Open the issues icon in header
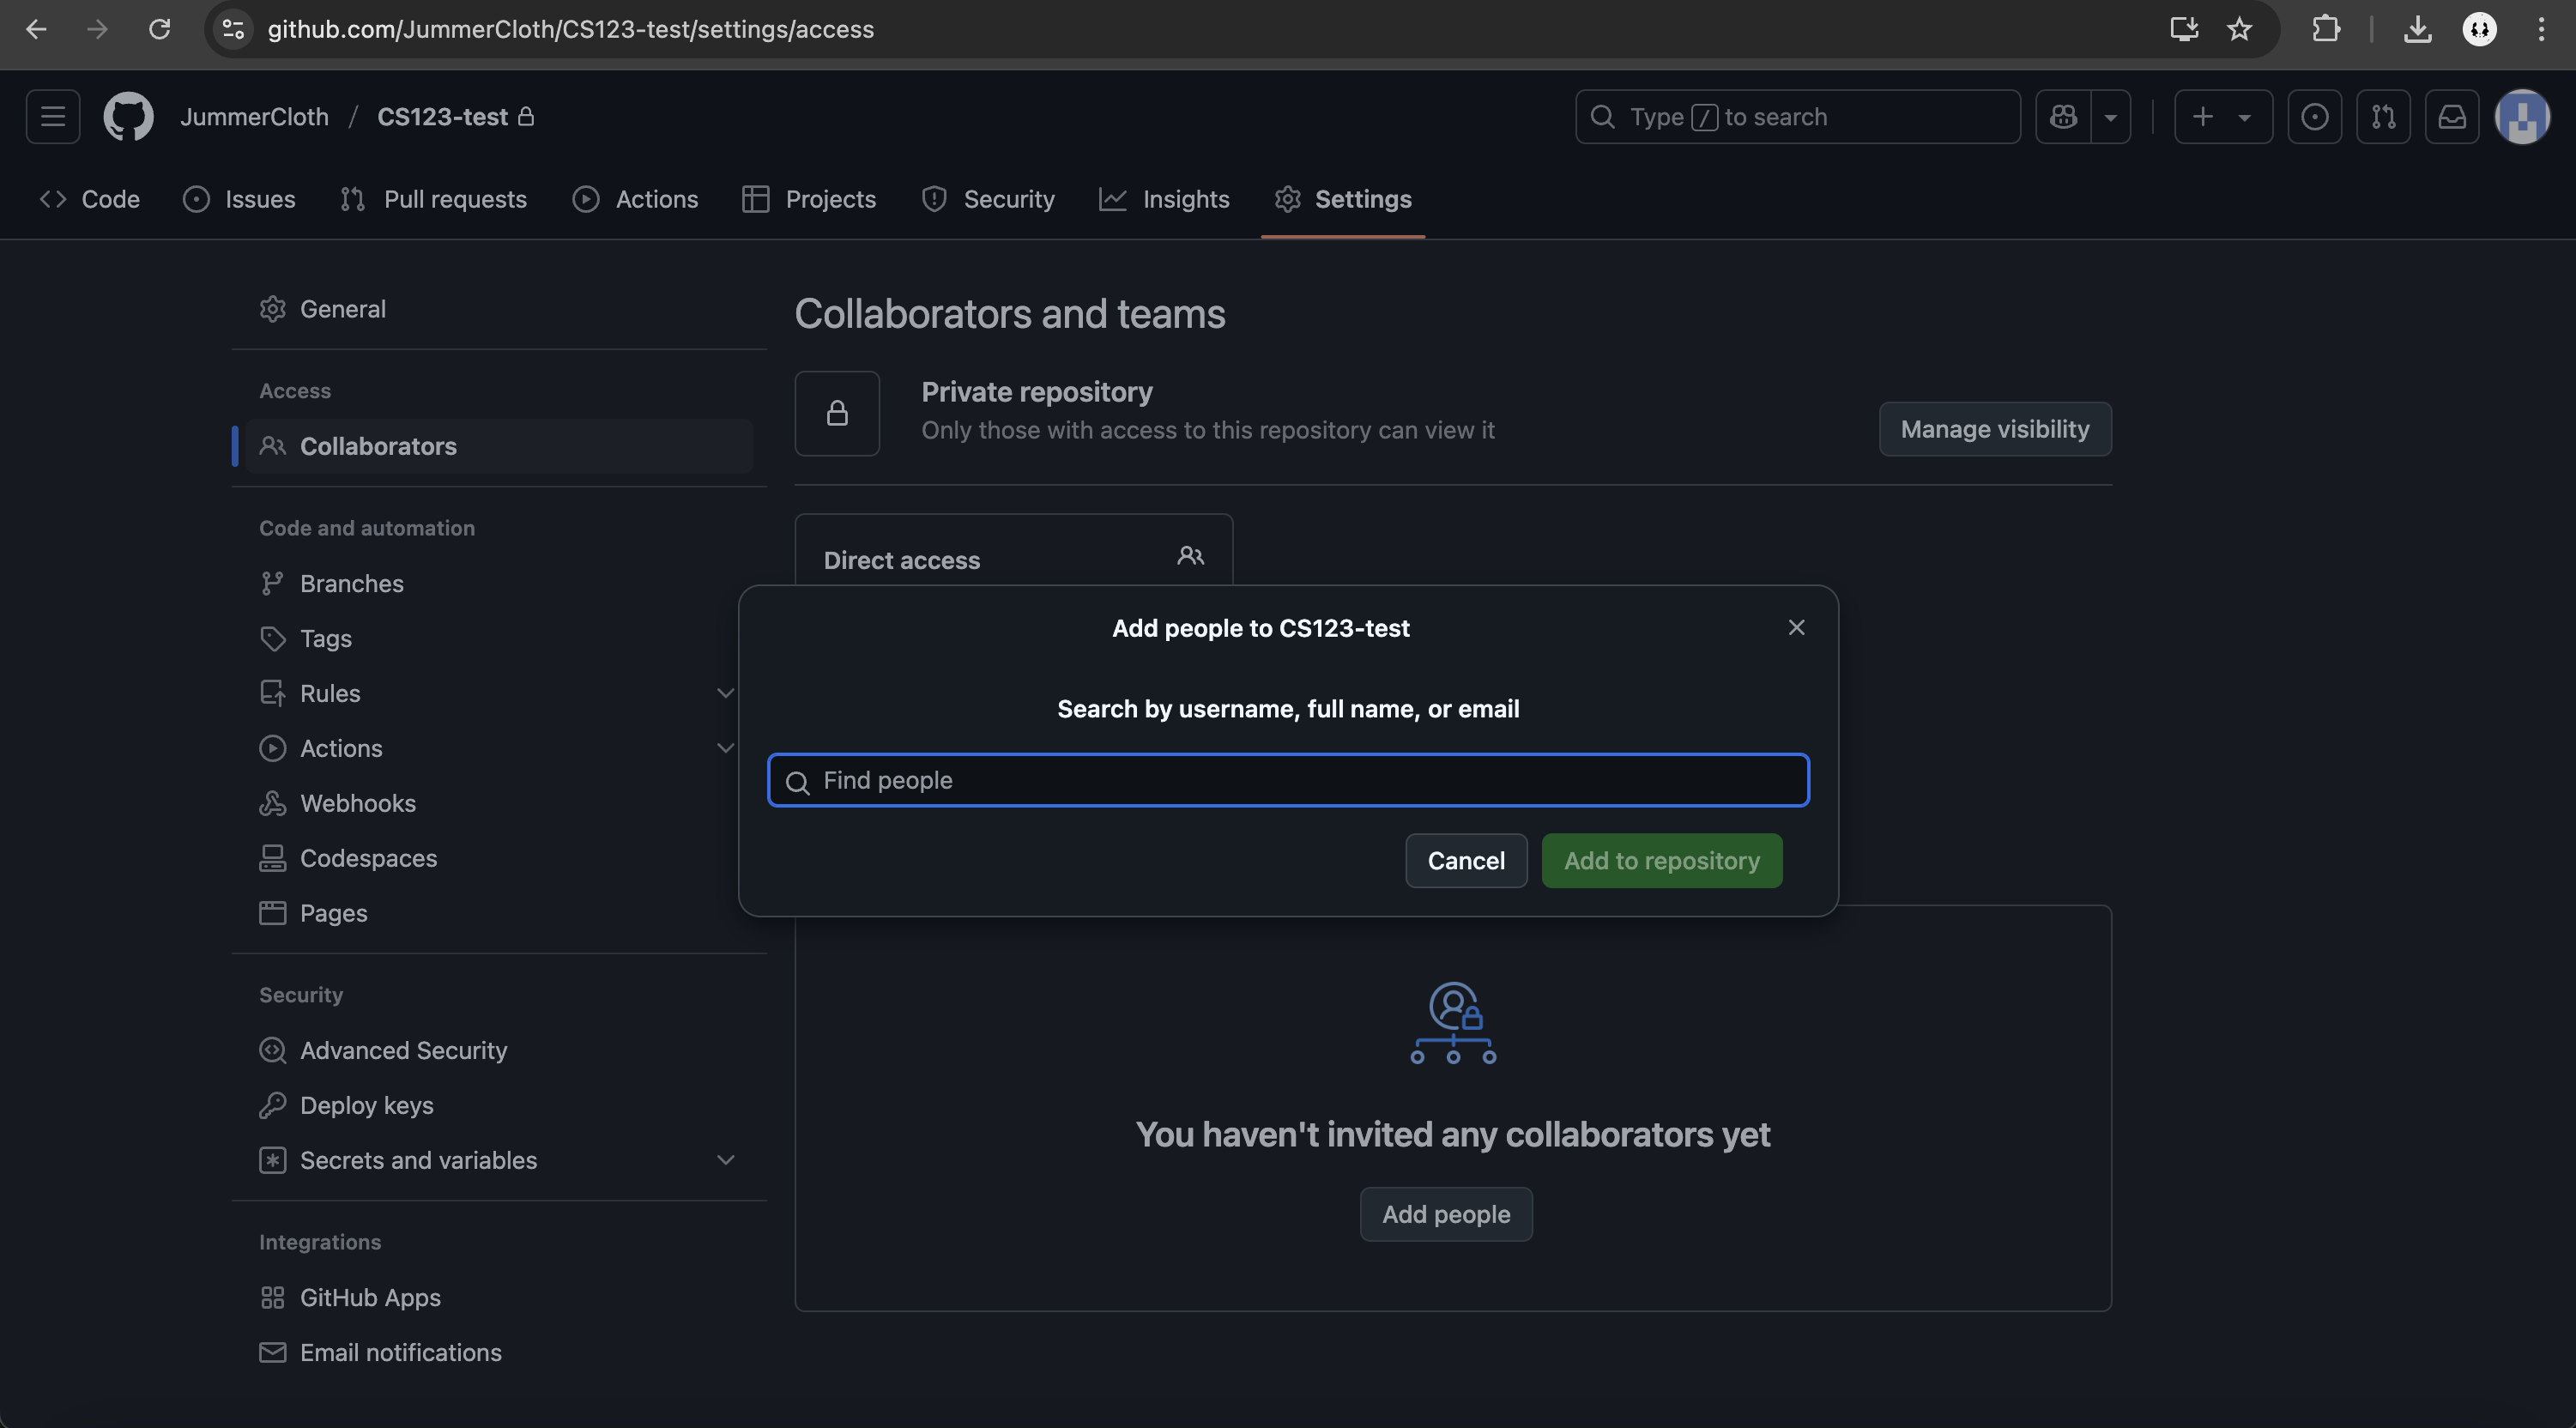2576x1428 pixels. click(2314, 117)
